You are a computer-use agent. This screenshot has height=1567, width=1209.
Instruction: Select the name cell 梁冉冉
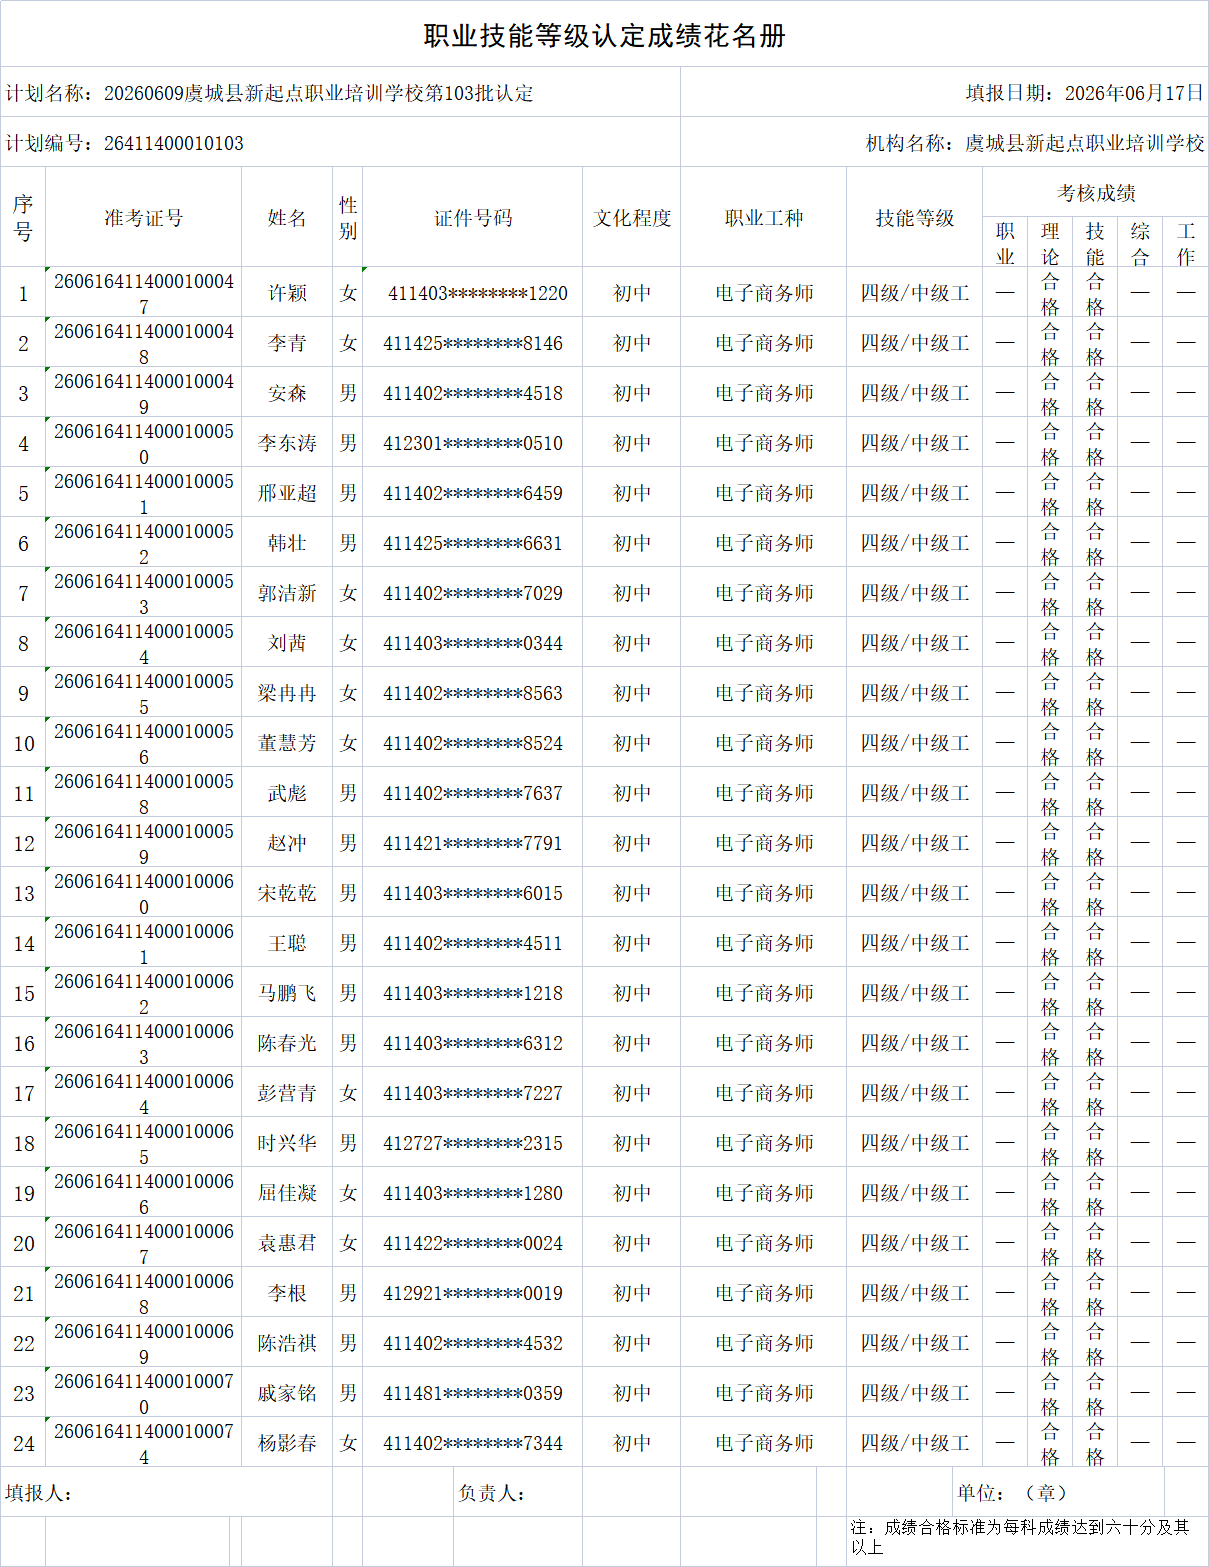pos(287,693)
